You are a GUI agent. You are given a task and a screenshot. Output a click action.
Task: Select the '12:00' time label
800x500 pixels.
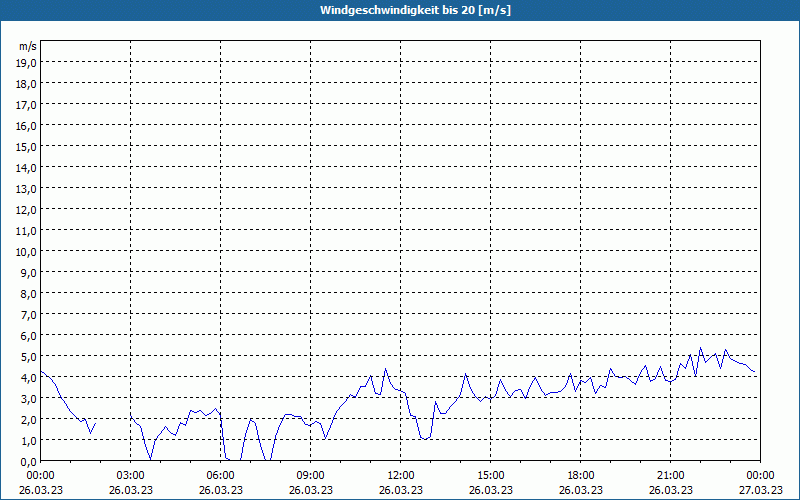point(401,476)
